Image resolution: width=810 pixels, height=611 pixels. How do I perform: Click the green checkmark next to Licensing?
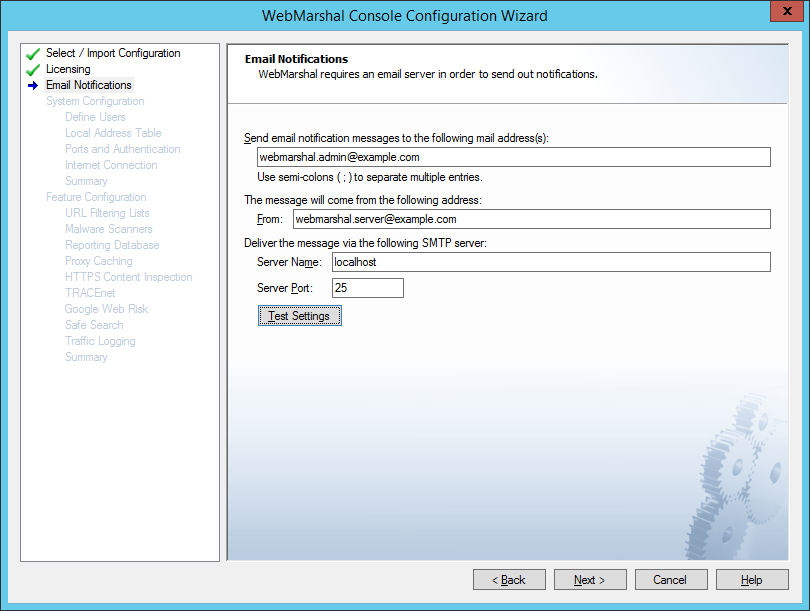[x=33, y=70]
